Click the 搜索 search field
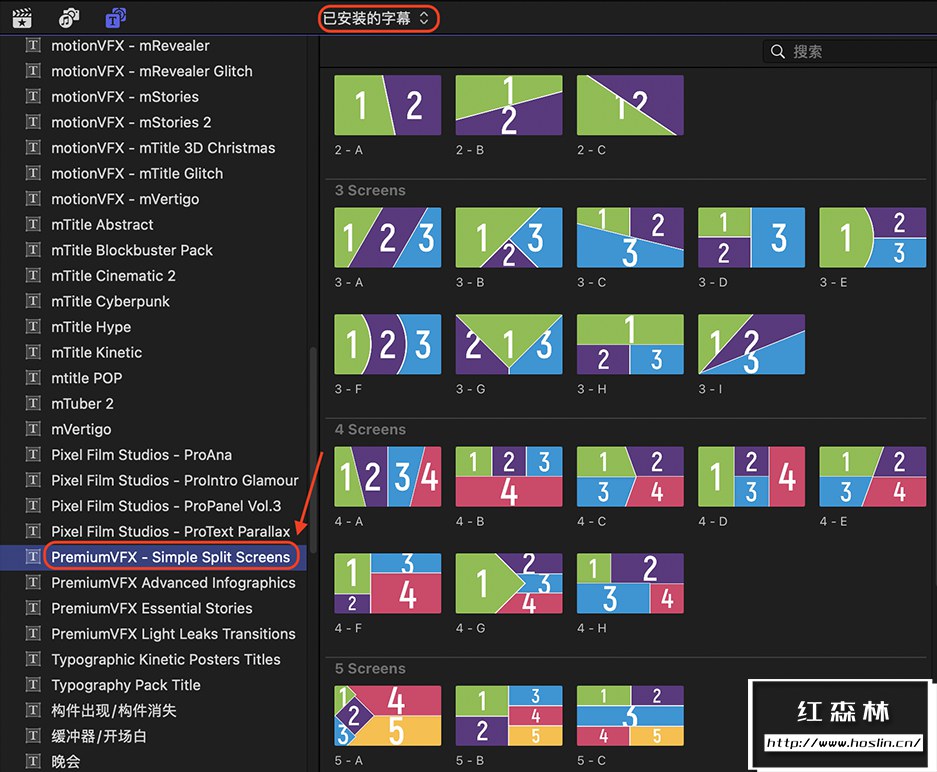The width and height of the screenshot is (937, 772). click(850, 52)
